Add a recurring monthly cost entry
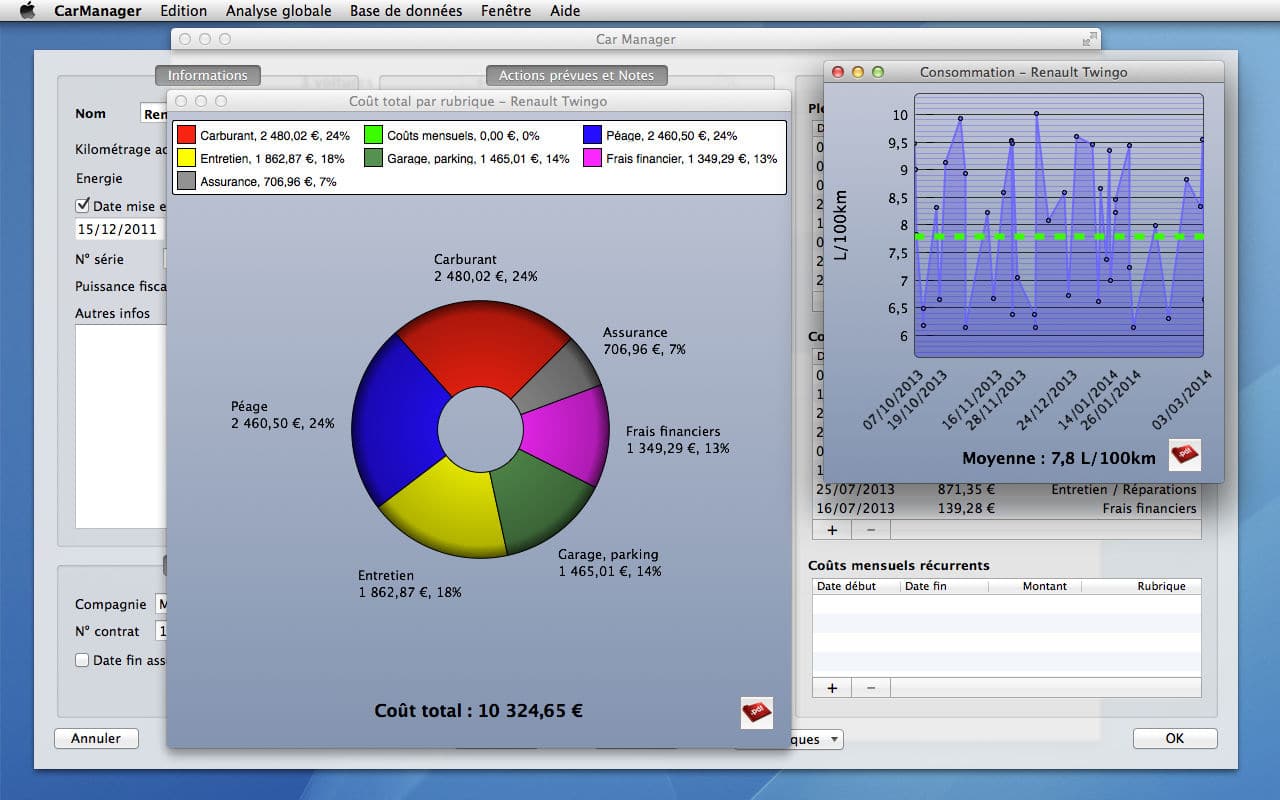The height and width of the screenshot is (800, 1280). tap(832, 688)
